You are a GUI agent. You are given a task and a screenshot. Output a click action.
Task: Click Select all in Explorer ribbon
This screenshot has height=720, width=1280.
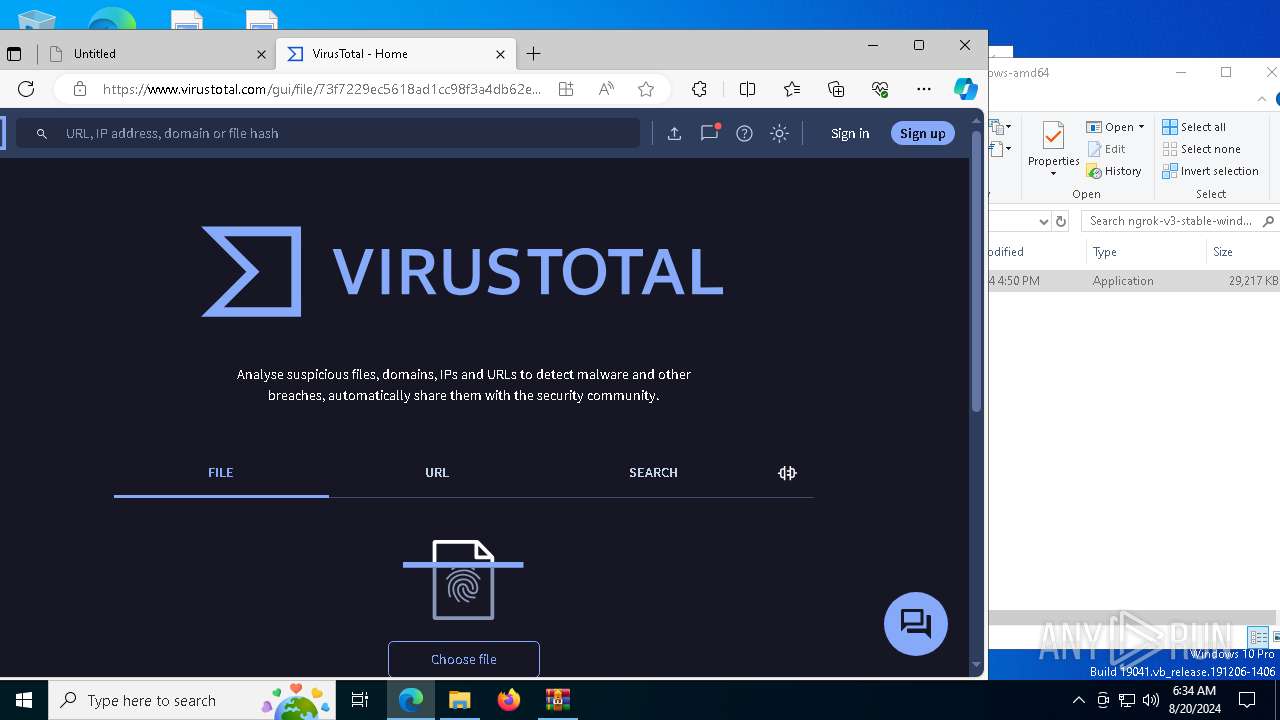coord(1194,127)
